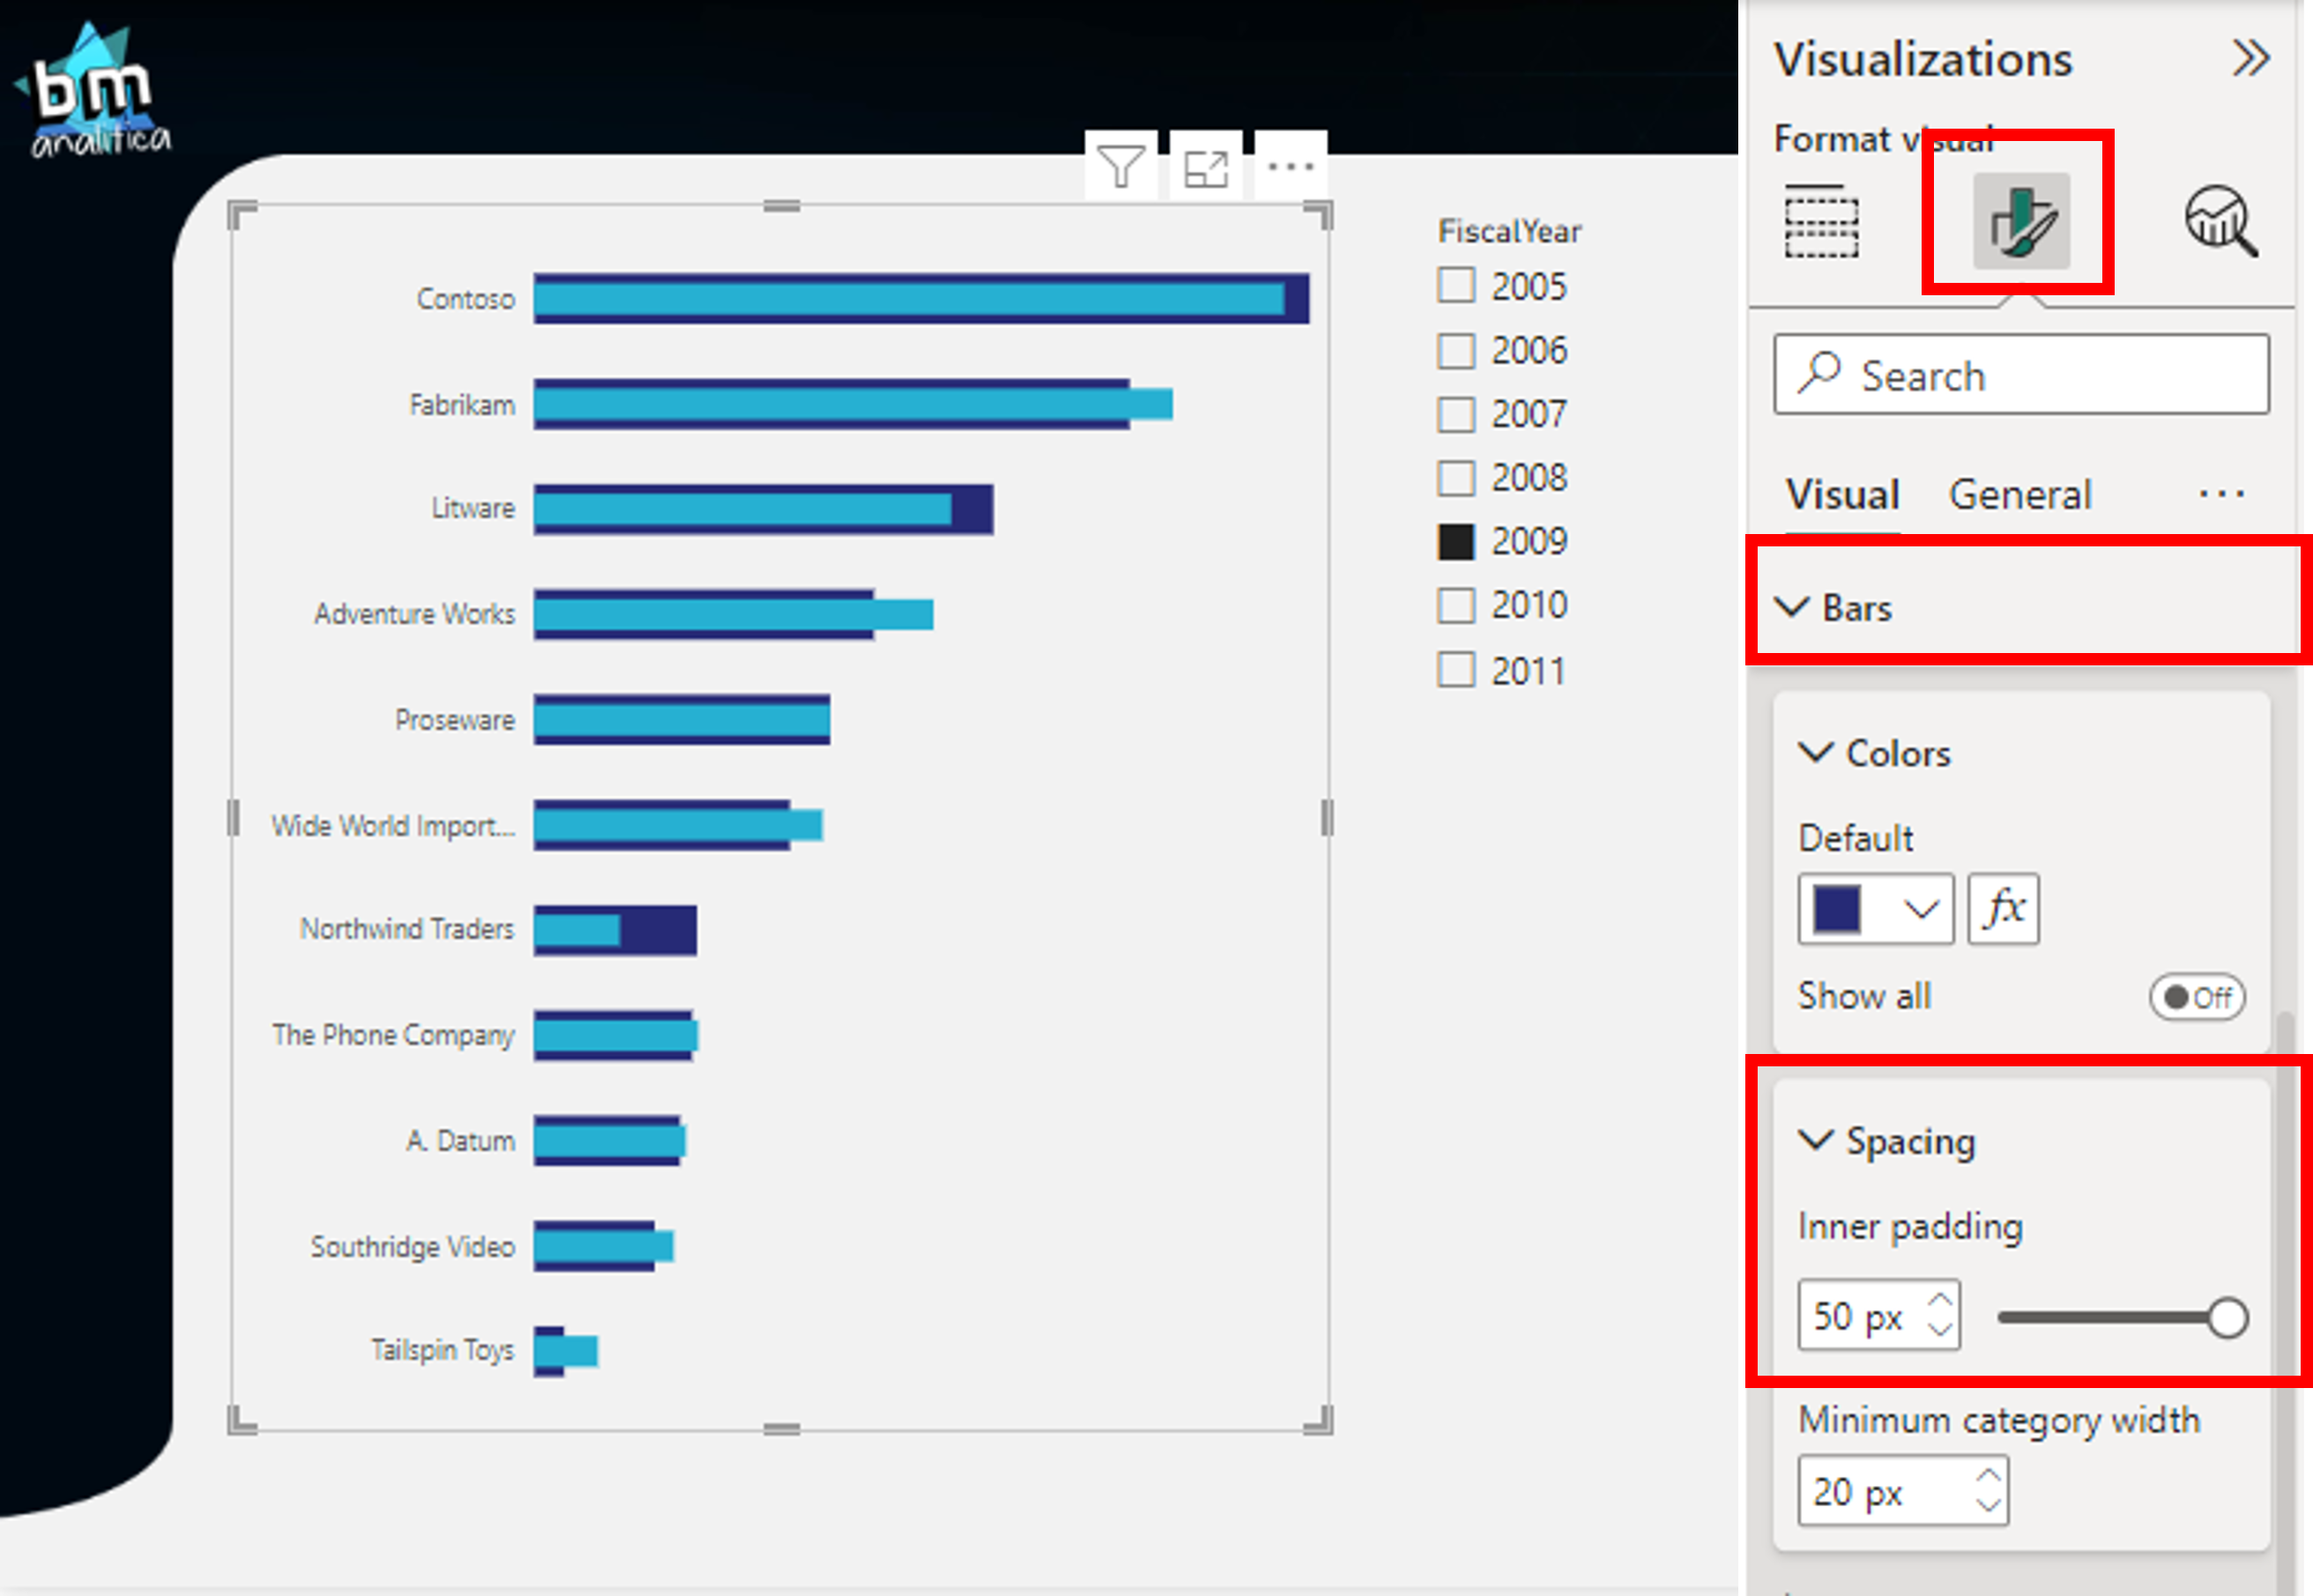Collapse the Visualizations pane with double chevron
Screen dimensions: 2313x1596
tap(2250, 58)
